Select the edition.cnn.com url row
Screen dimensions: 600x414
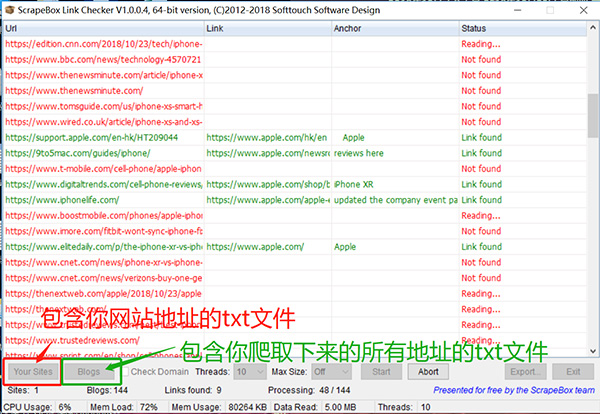[295, 44]
